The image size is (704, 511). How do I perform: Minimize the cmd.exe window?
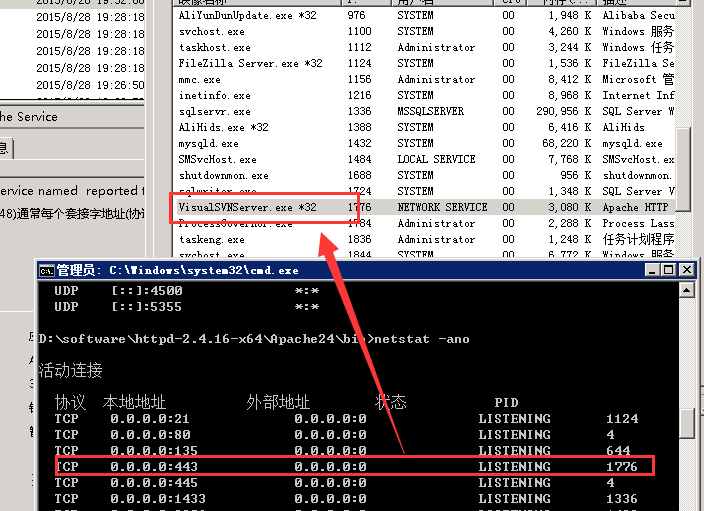click(x=652, y=270)
